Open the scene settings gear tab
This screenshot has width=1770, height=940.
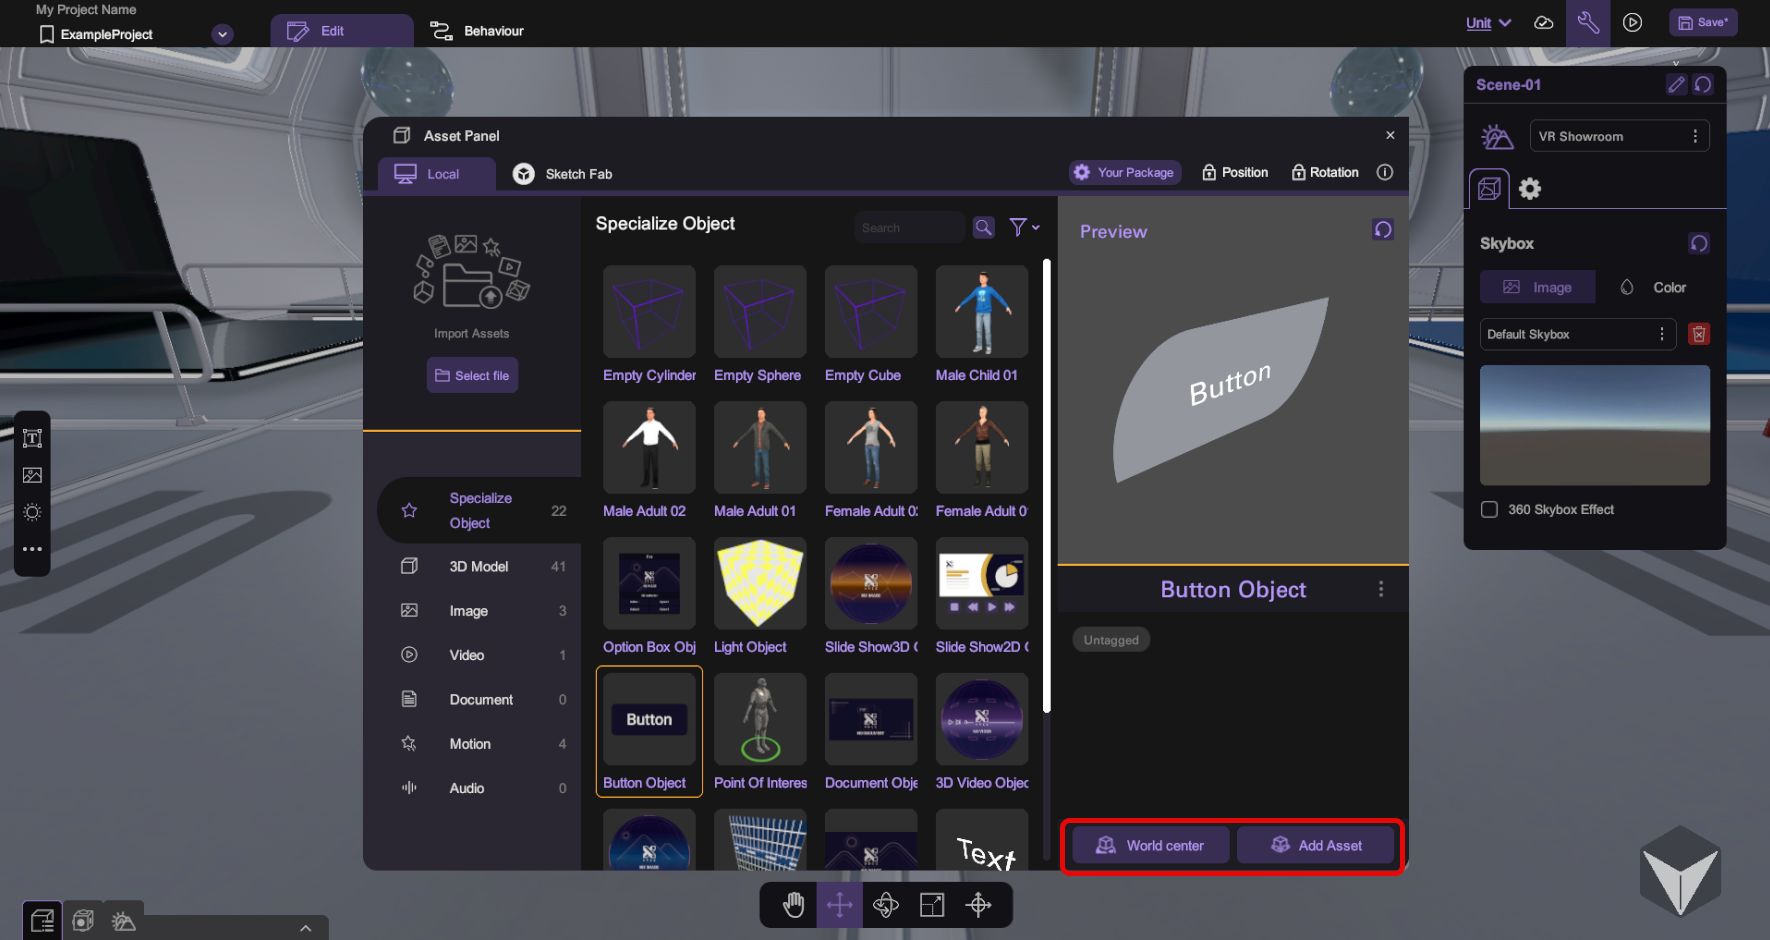click(x=1530, y=188)
